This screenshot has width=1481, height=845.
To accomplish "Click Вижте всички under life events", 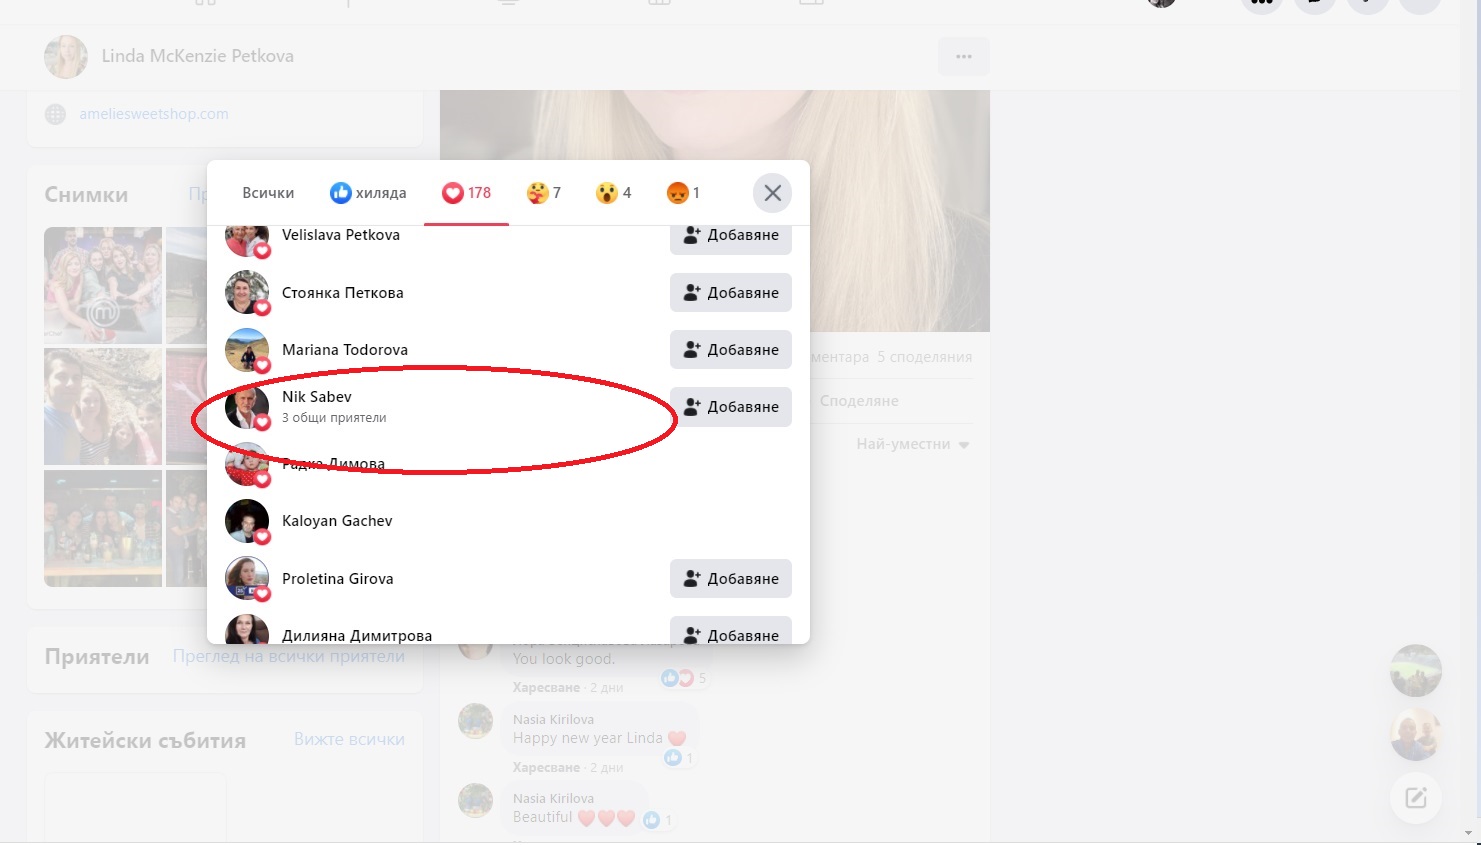I will click(349, 740).
